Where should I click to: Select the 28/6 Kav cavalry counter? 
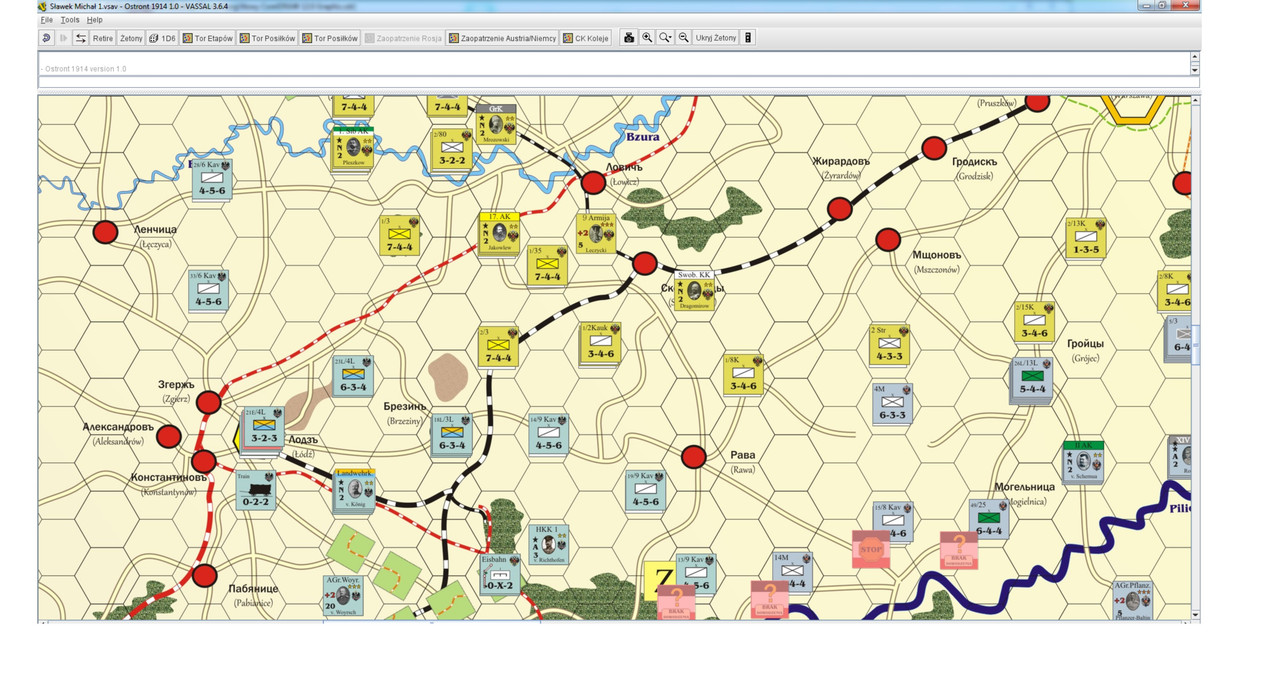coord(211,179)
